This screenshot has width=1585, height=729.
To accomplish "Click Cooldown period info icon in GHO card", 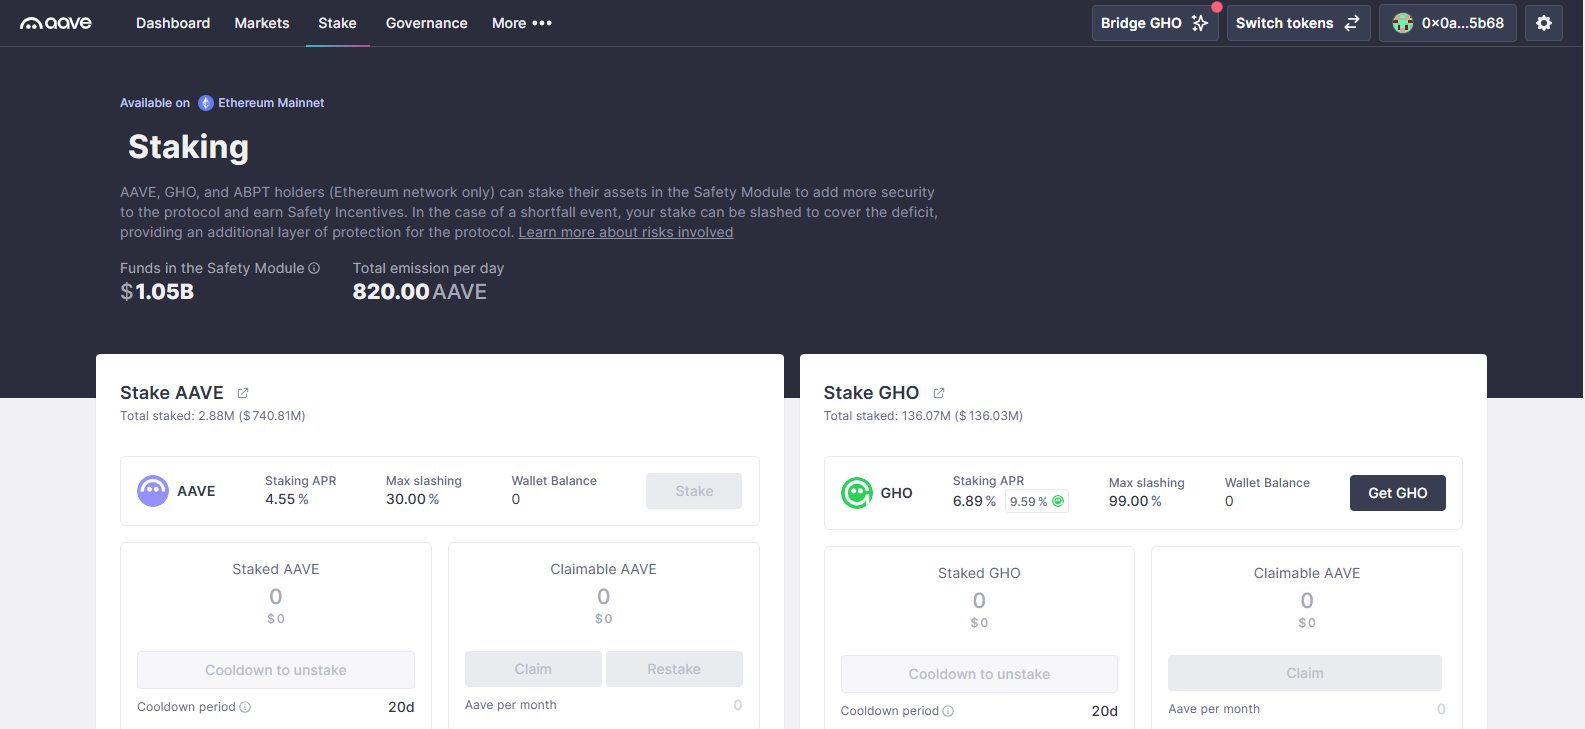I will (x=948, y=711).
